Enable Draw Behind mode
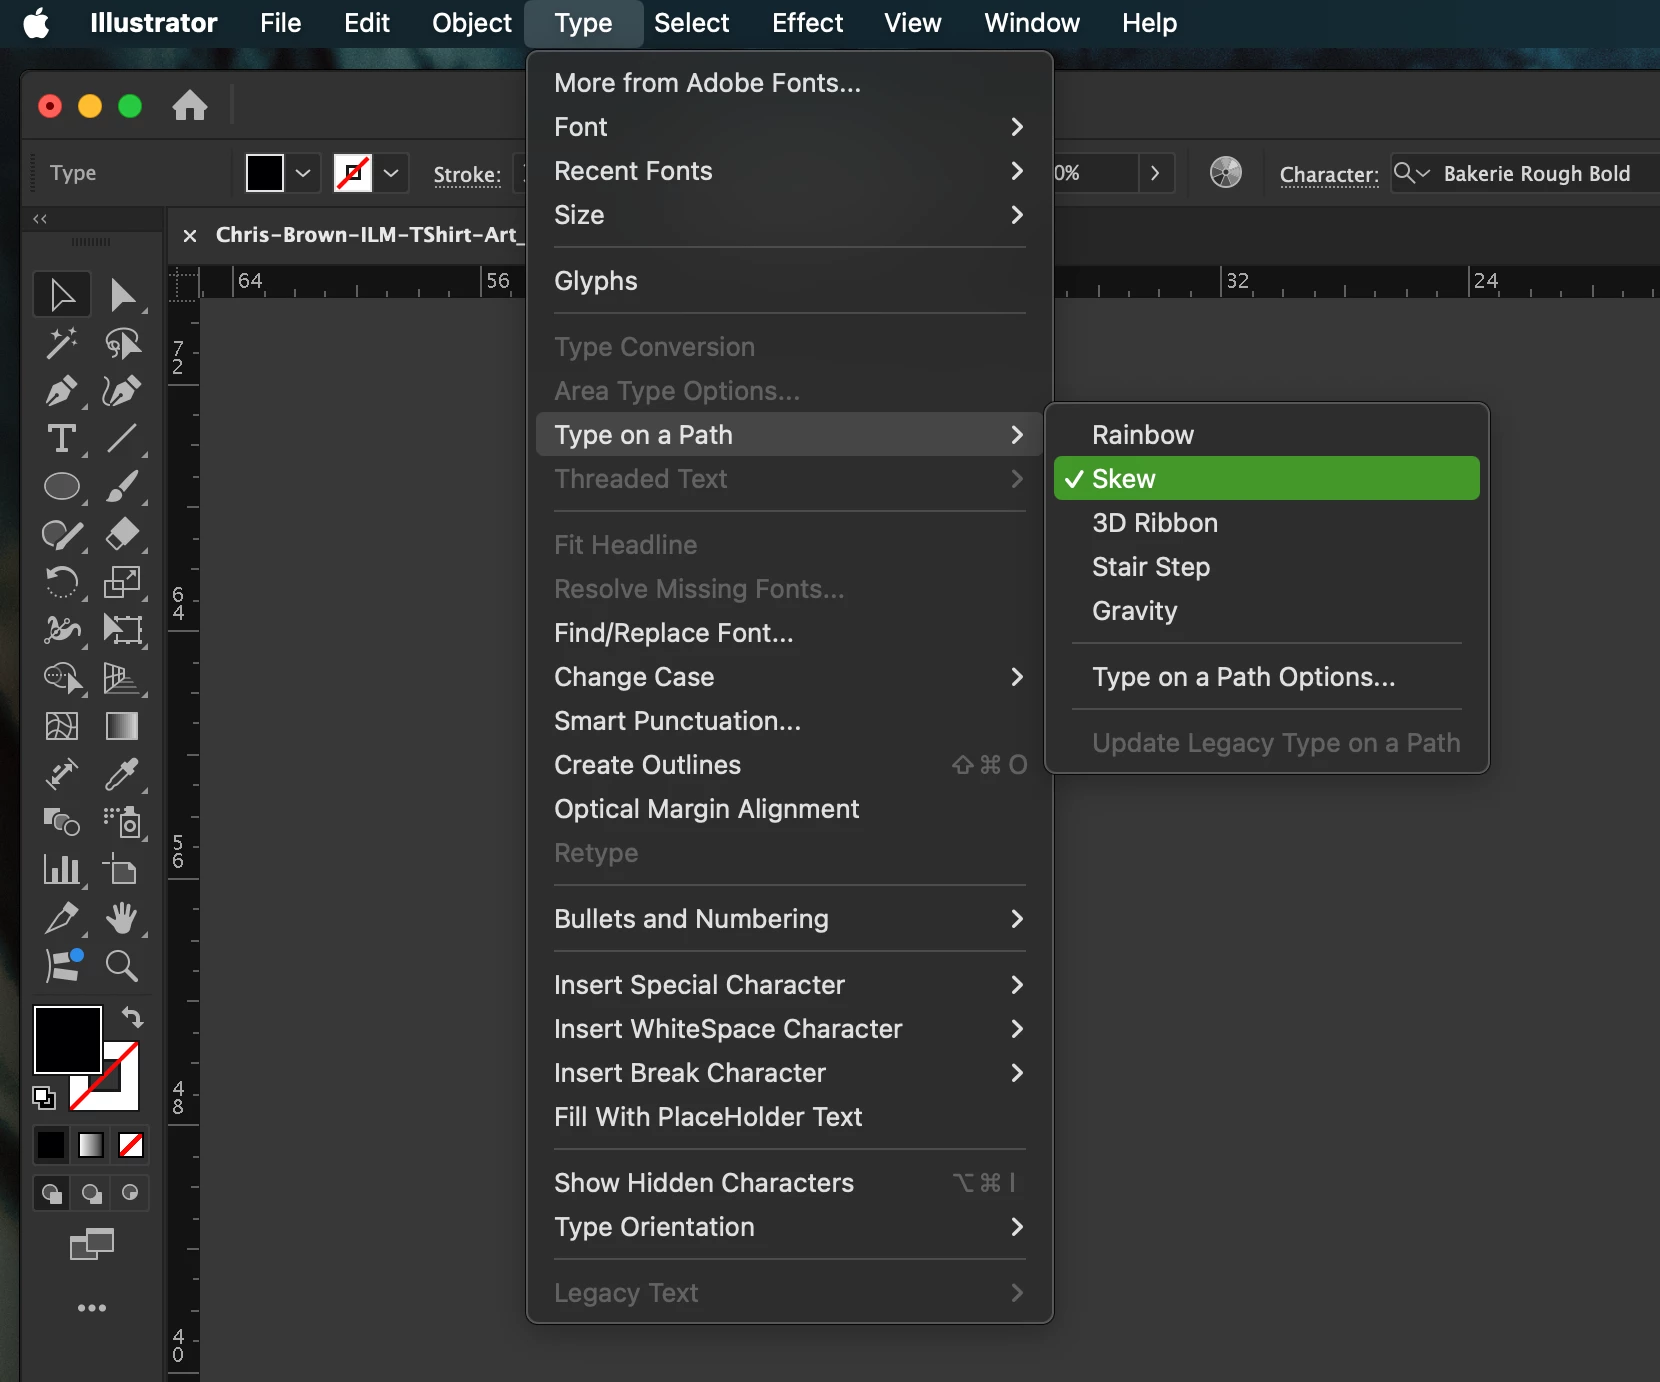The width and height of the screenshot is (1660, 1382). pyautogui.click(x=91, y=1193)
